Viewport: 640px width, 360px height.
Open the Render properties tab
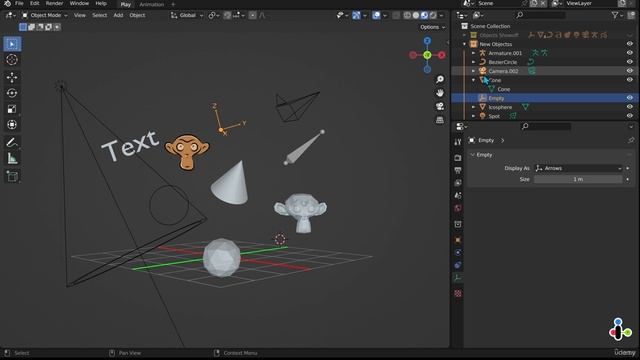(458, 158)
